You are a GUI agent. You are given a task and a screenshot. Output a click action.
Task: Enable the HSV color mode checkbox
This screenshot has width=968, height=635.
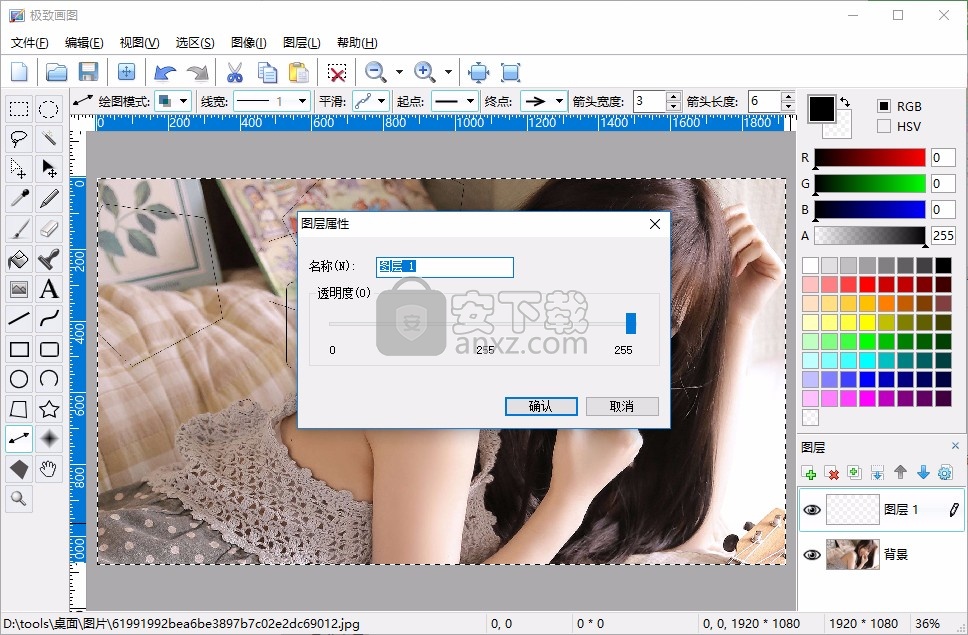tap(884, 127)
